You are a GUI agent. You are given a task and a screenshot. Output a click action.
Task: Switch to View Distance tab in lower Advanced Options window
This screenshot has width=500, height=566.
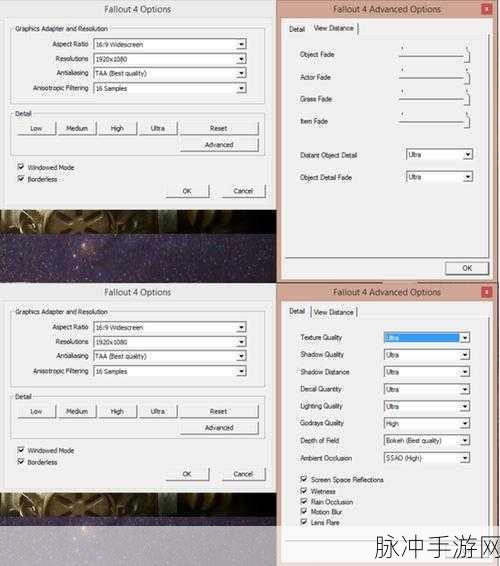pos(334,312)
